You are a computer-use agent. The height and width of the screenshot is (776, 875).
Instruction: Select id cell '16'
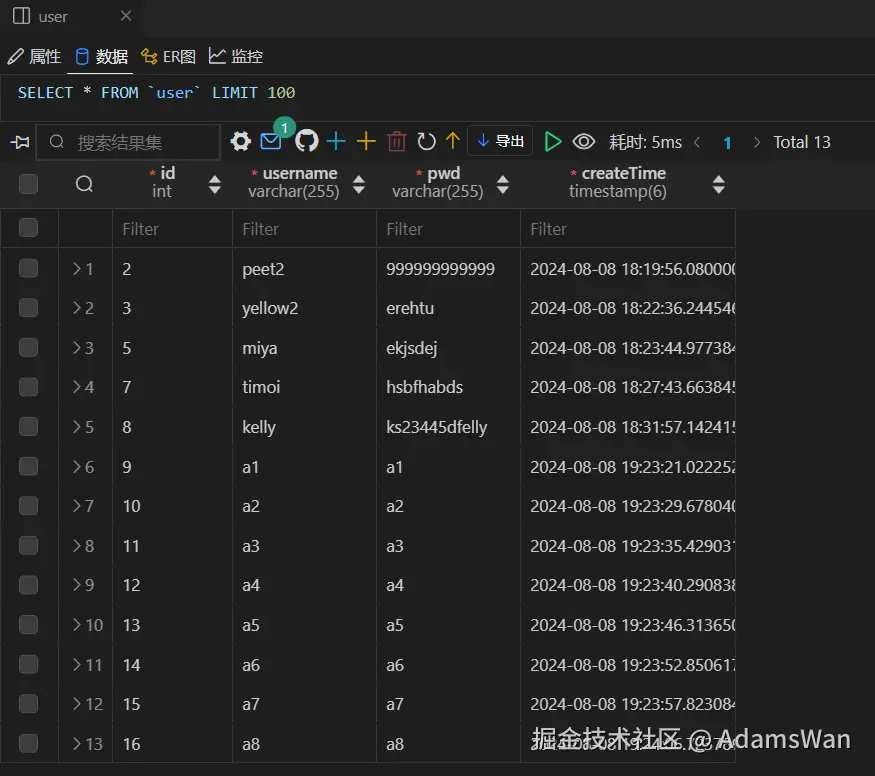tap(132, 744)
